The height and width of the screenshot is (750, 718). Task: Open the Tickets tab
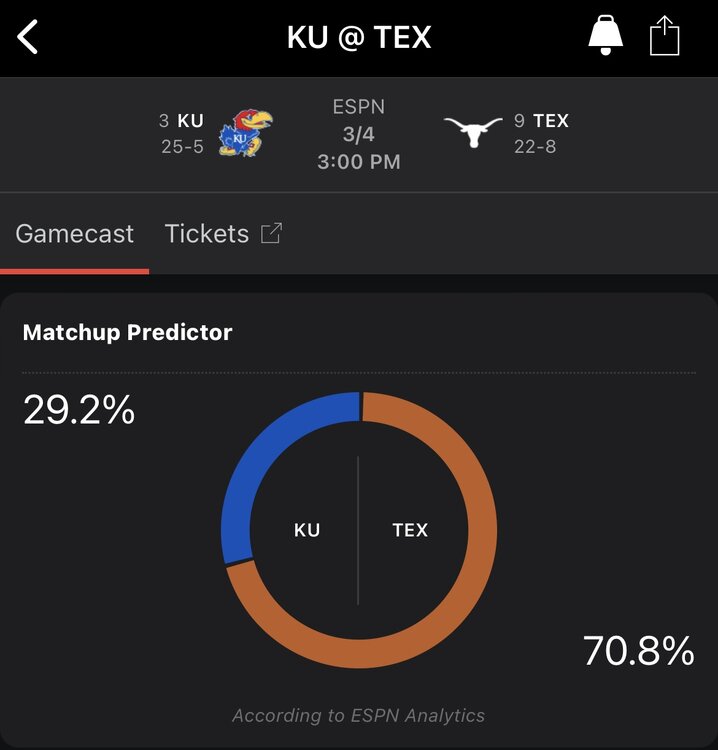point(207,234)
